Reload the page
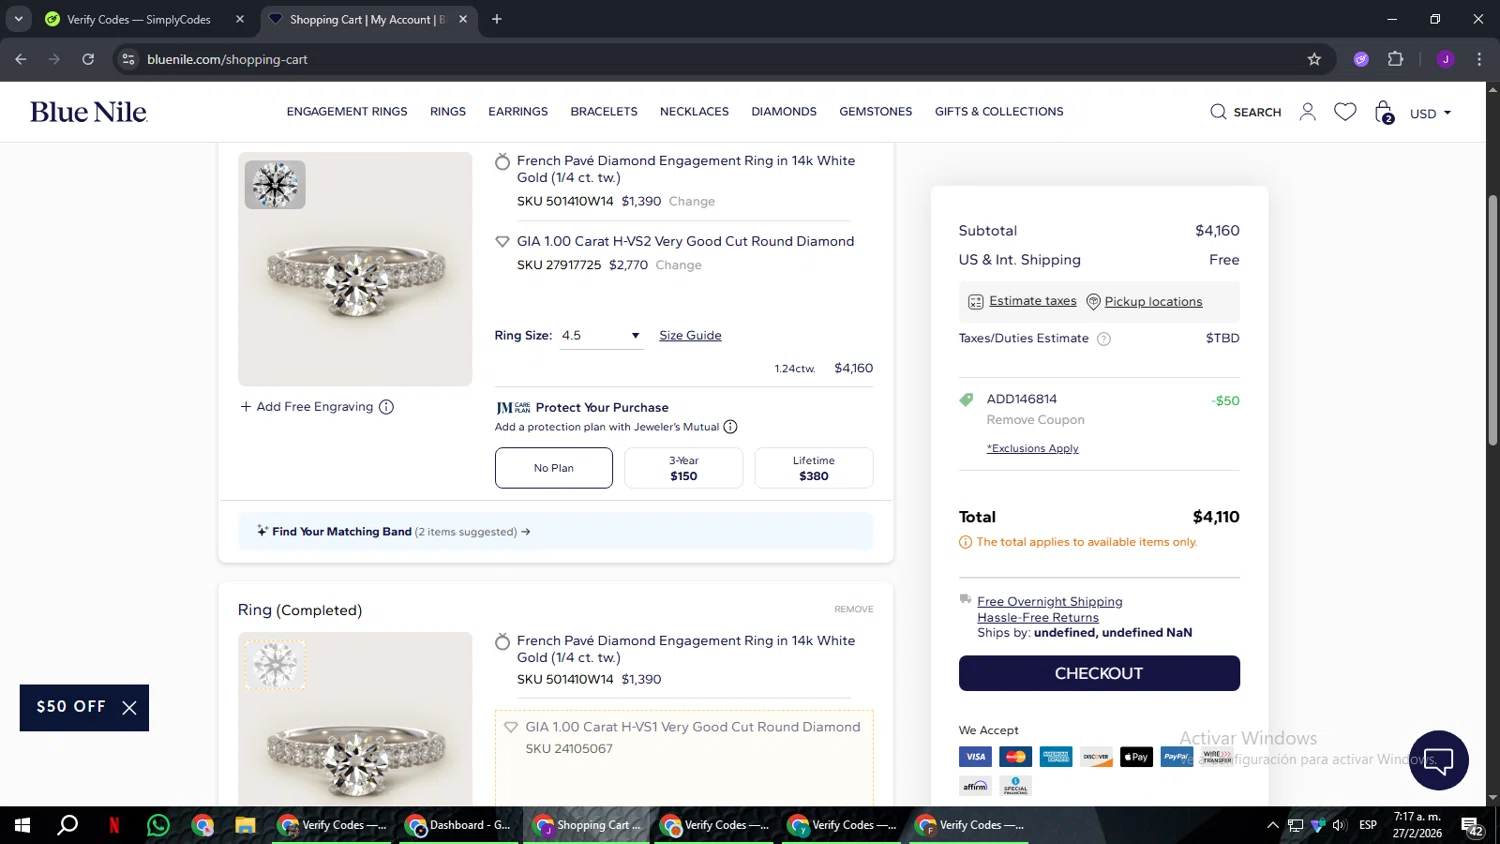This screenshot has height=844, width=1500. pyautogui.click(x=88, y=59)
